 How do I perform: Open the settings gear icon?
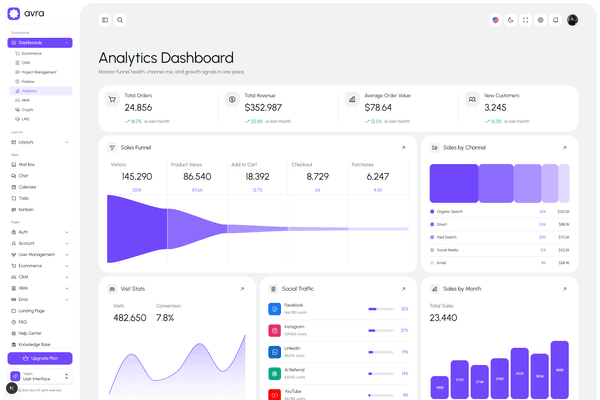tap(540, 20)
